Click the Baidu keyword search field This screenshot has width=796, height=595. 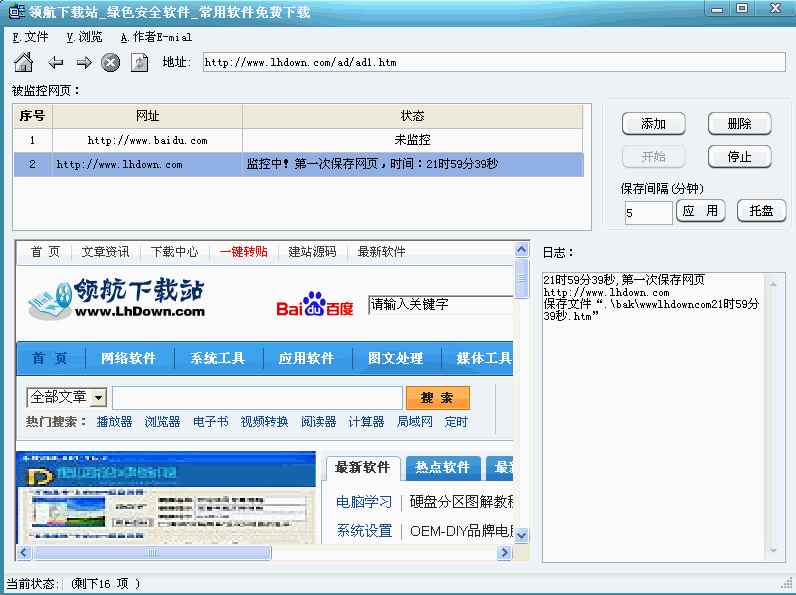(x=441, y=305)
